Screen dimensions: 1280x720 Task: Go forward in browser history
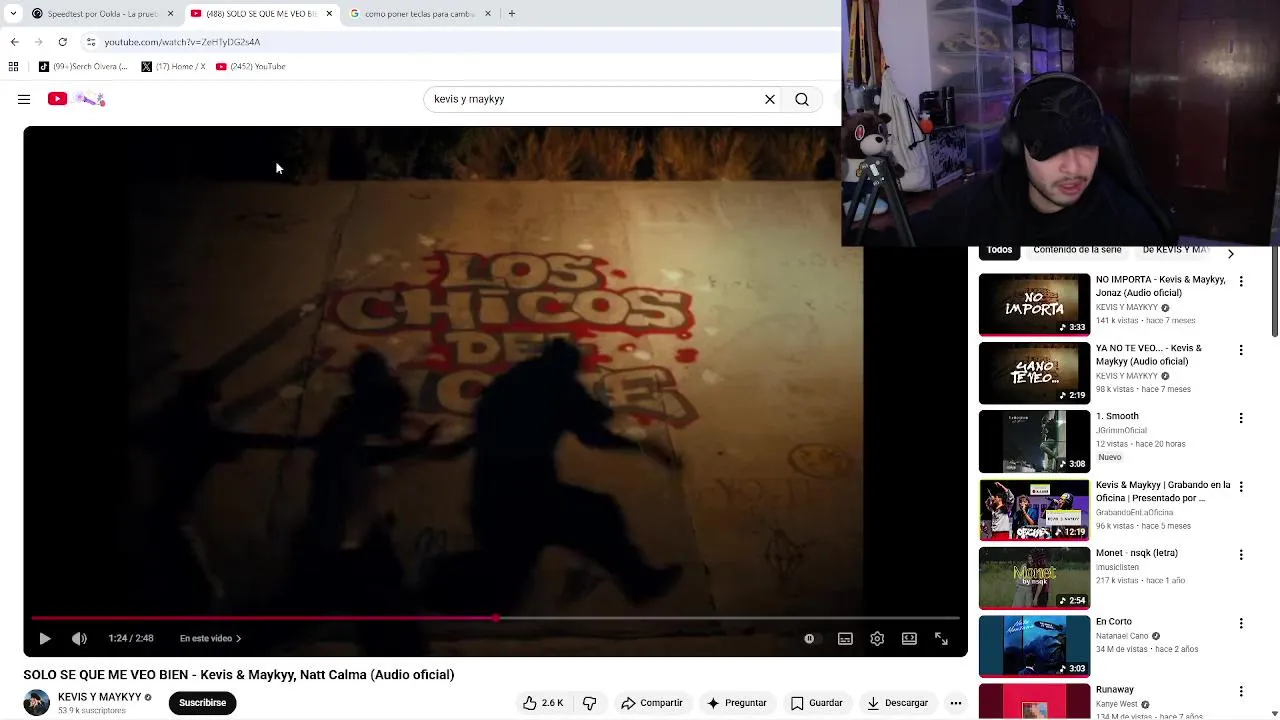(38, 42)
